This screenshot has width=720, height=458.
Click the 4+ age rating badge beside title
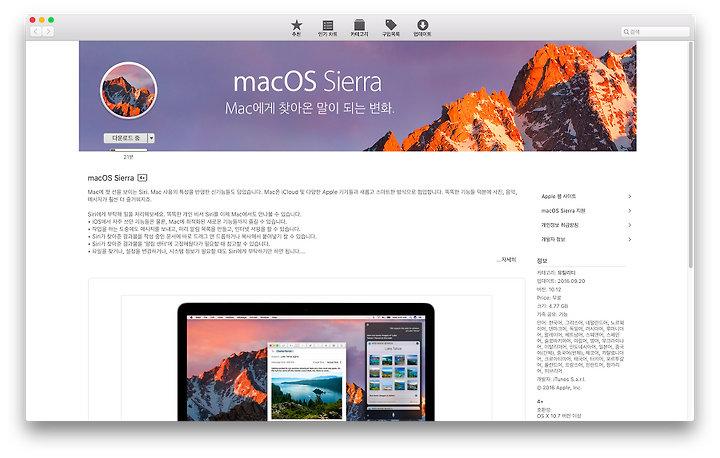[142, 178]
